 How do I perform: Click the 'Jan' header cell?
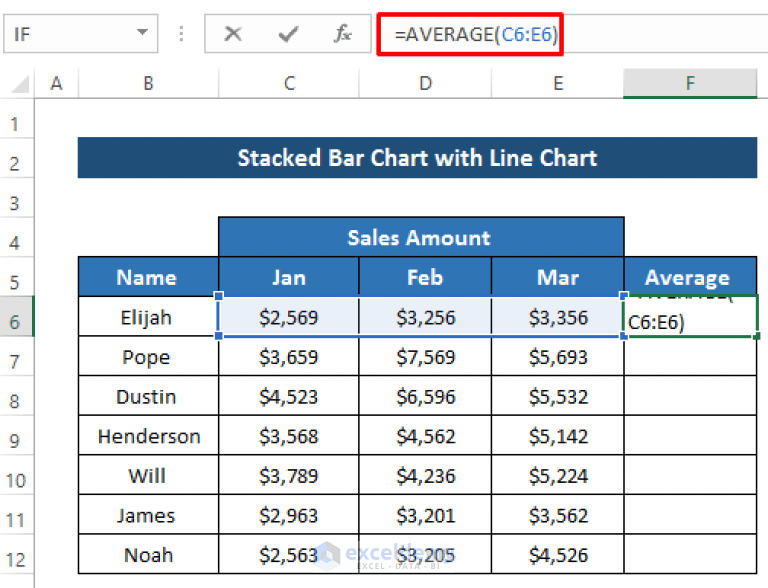pos(289,277)
